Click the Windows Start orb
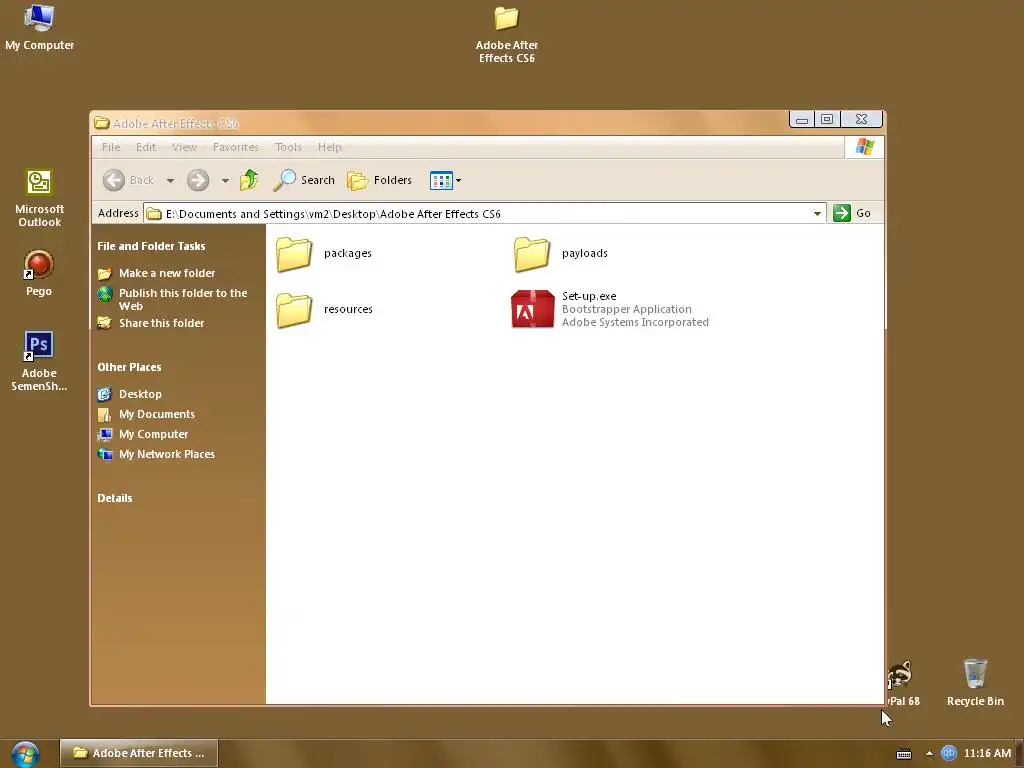Image resolution: width=1024 pixels, height=768 pixels. pos(25,754)
